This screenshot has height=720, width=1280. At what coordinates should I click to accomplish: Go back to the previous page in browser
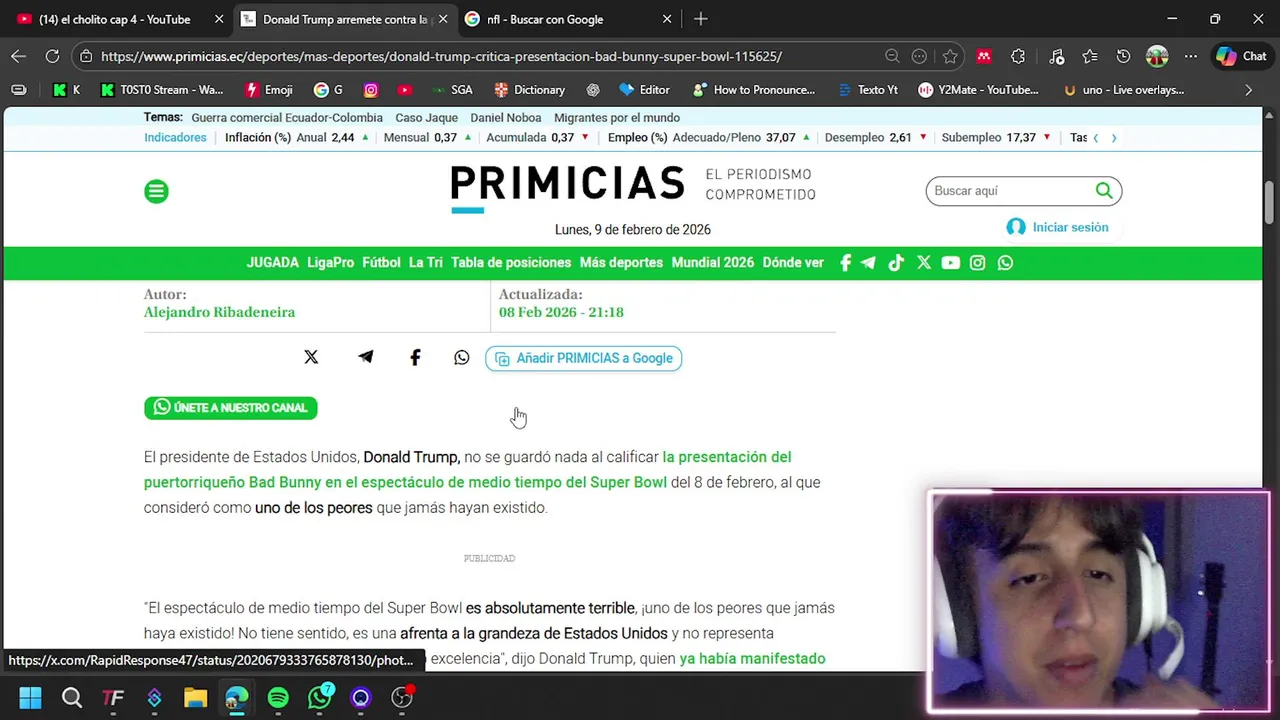click(19, 56)
